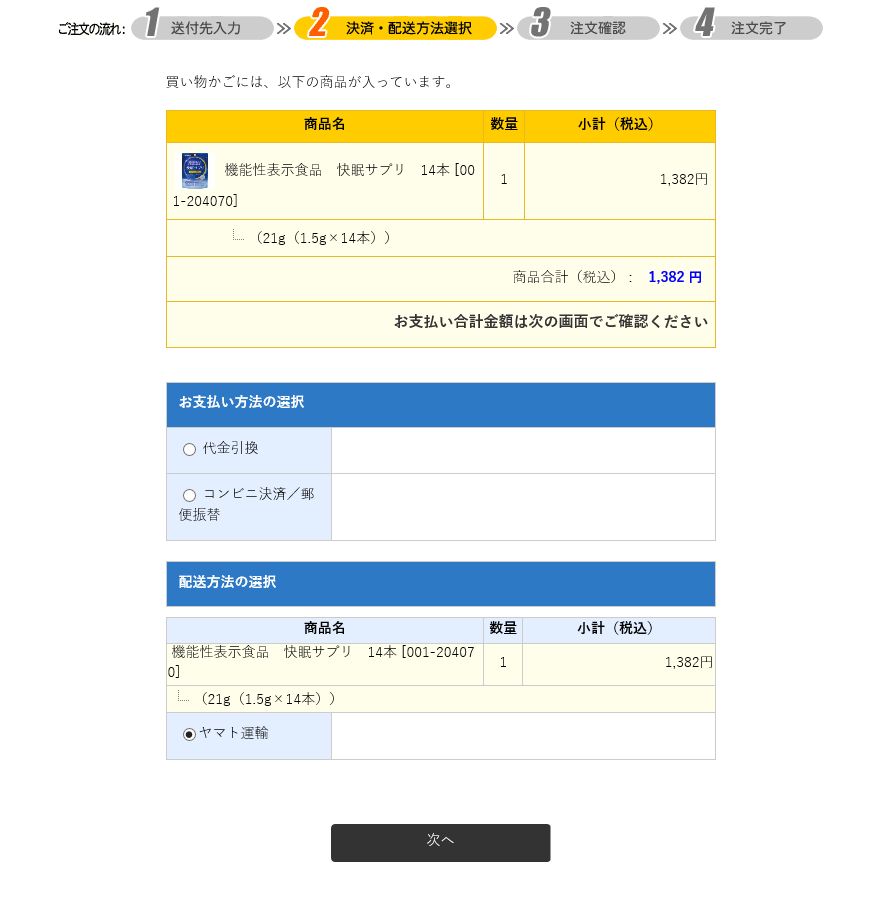
Task: Select the 代金引換 payment option
Action: tap(189, 449)
